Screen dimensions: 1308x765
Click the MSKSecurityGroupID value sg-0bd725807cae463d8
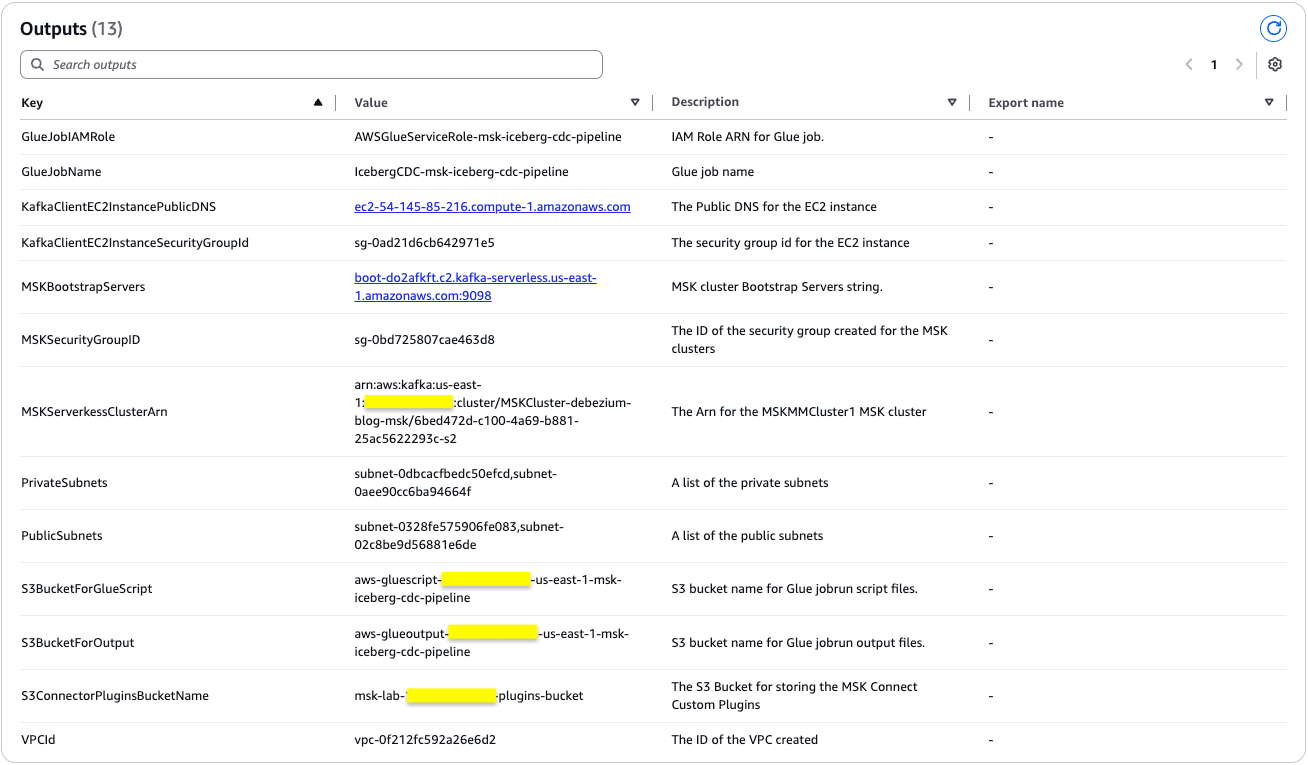coord(424,340)
